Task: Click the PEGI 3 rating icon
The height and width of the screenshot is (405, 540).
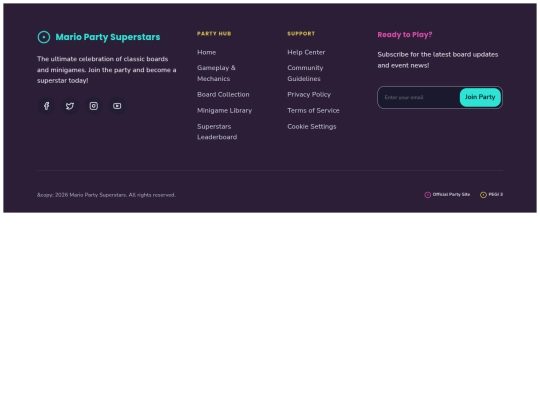Action: click(x=483, y=195)
